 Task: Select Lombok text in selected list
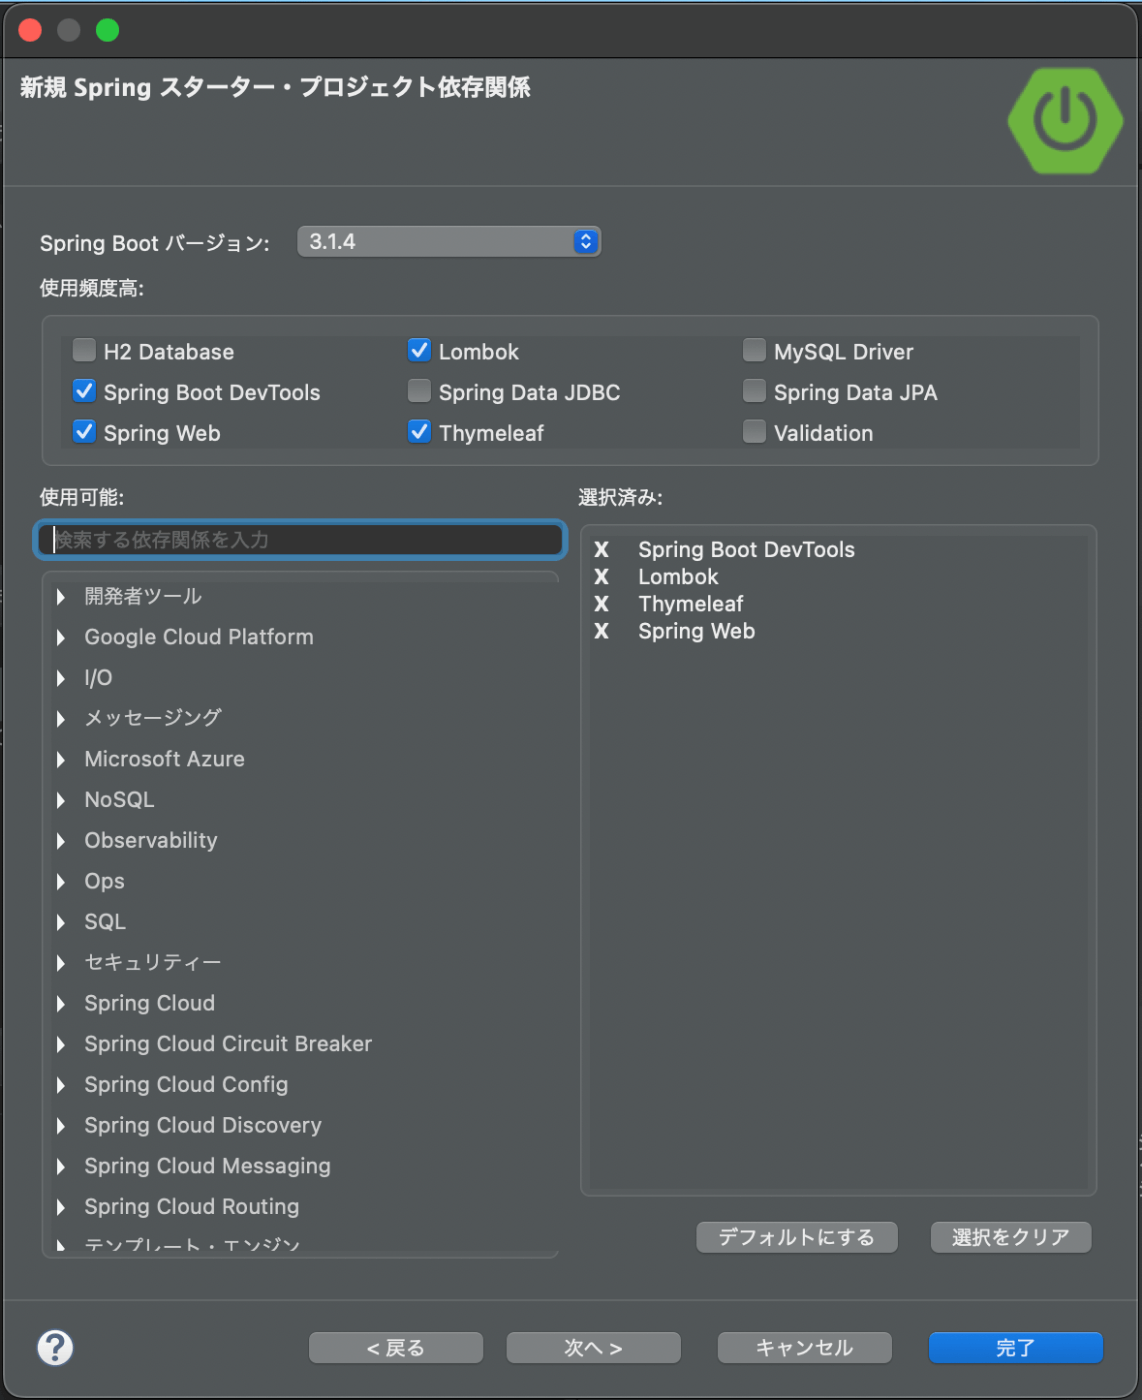coord(678,577)
